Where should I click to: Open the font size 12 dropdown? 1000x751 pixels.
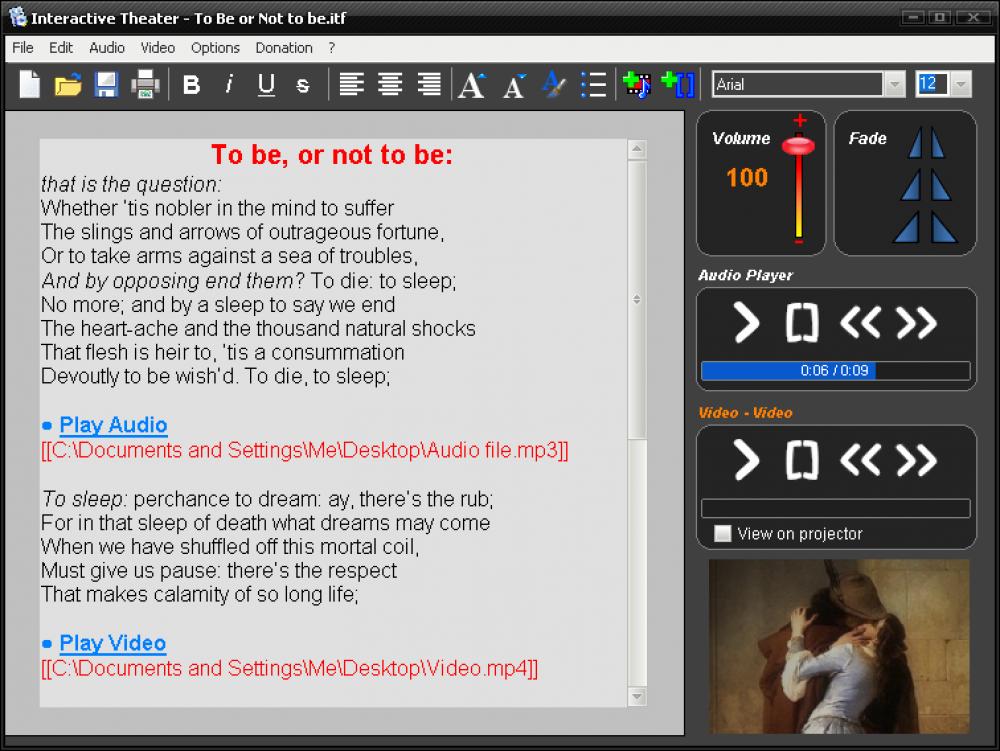(960, 84)
